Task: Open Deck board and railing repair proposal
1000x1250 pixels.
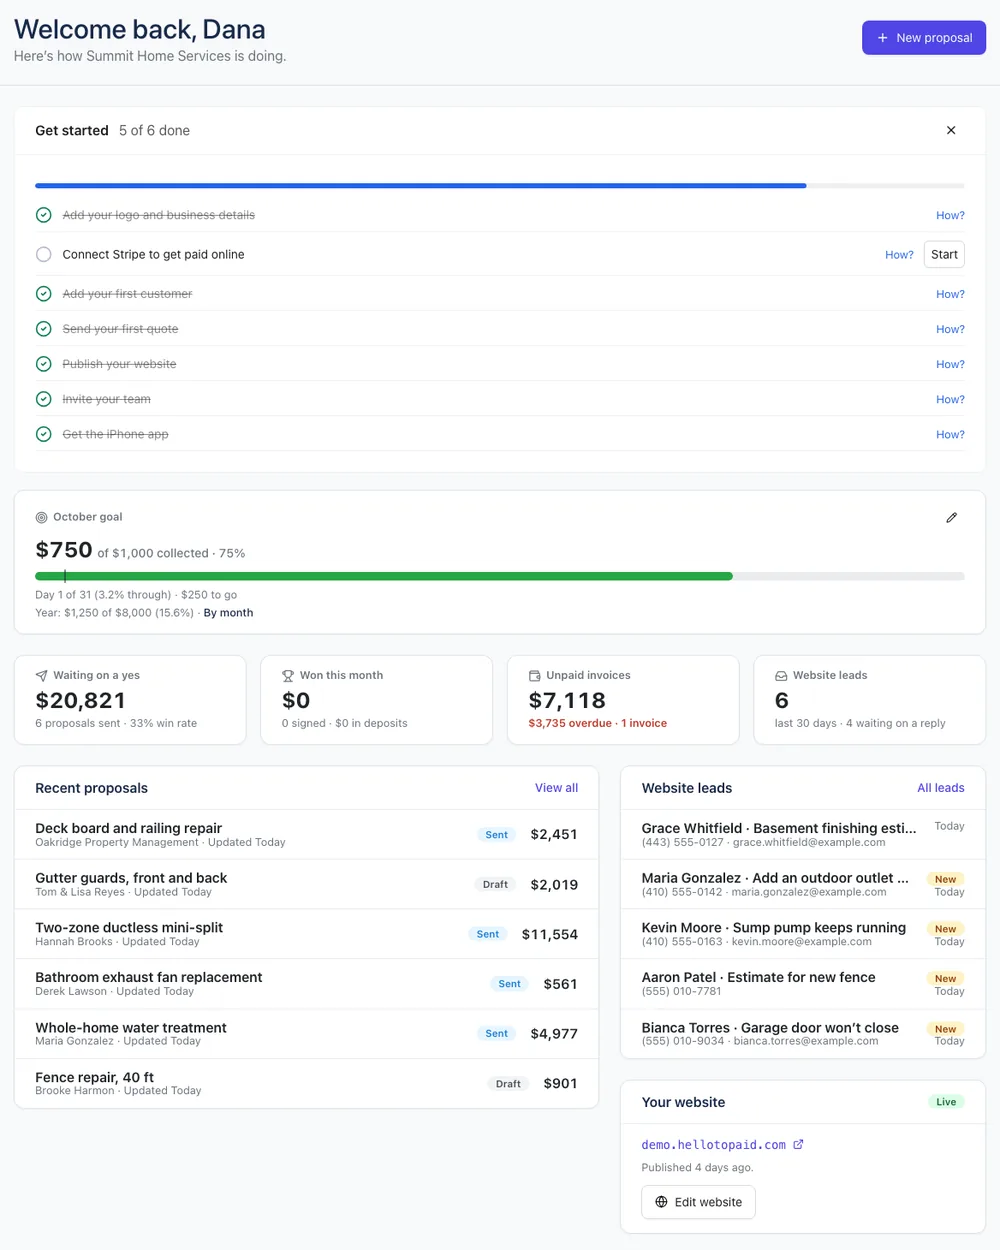Action: [306, 834]
